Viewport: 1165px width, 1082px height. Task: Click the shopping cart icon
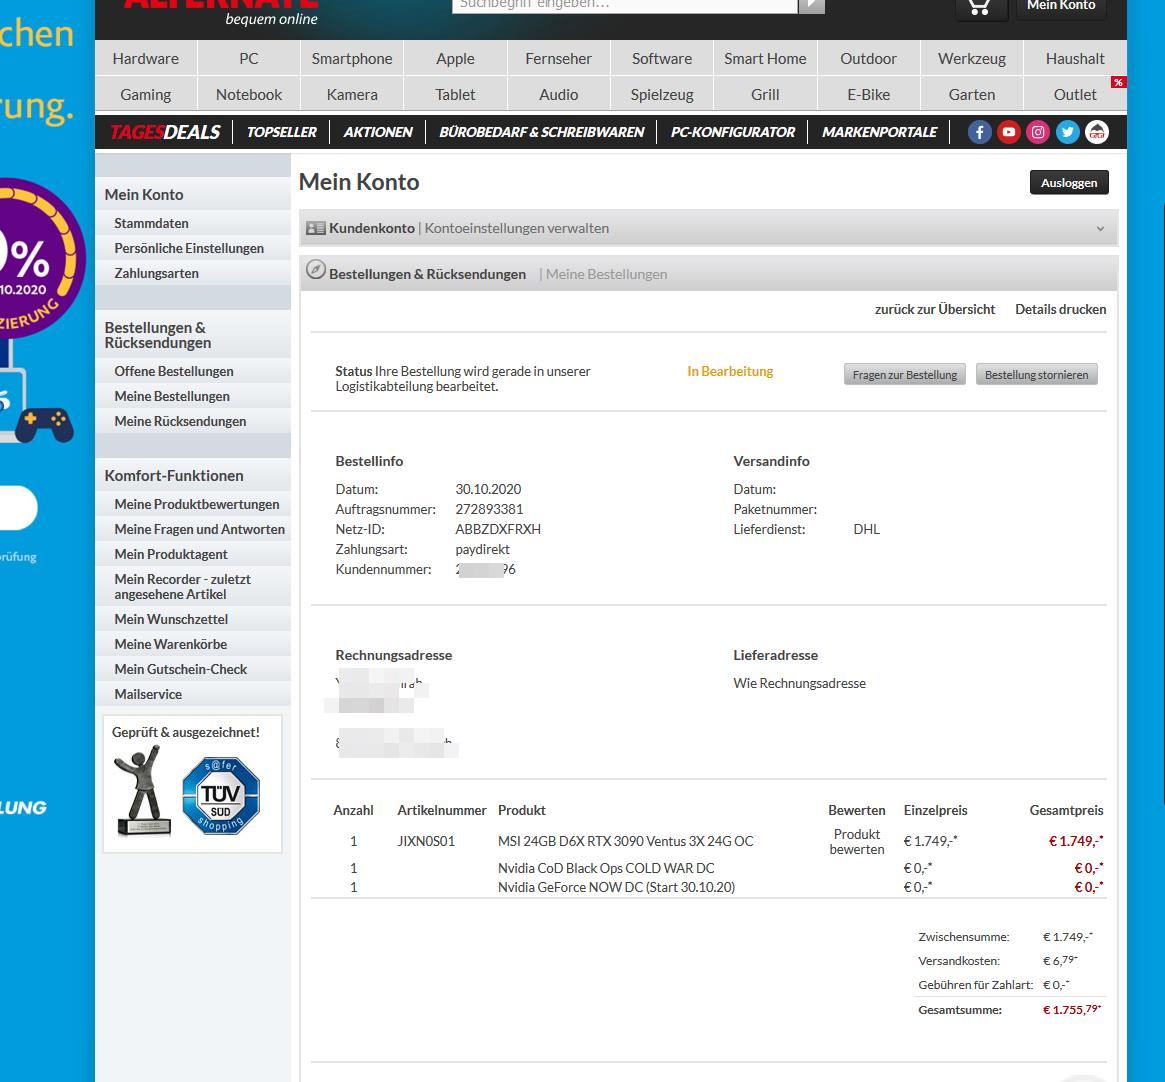click(981, 7)
